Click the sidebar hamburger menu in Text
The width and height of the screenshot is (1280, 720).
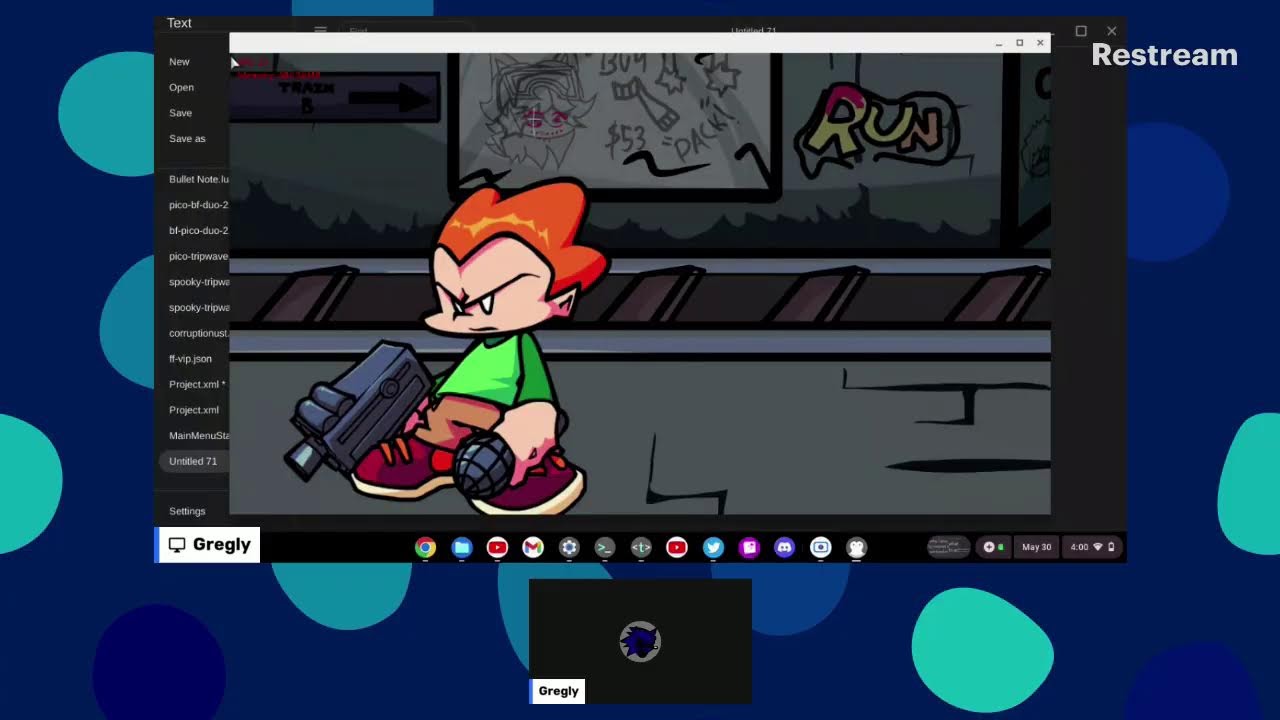tap(320, 30)
